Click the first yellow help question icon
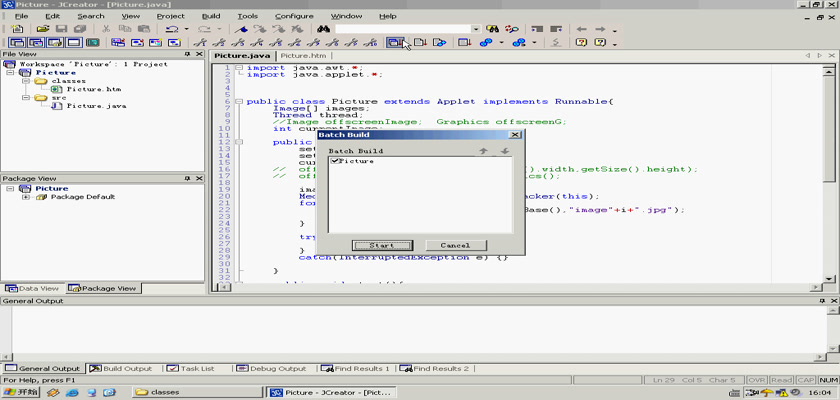This screenshot has height=400, width=840. tap(581, 42)
